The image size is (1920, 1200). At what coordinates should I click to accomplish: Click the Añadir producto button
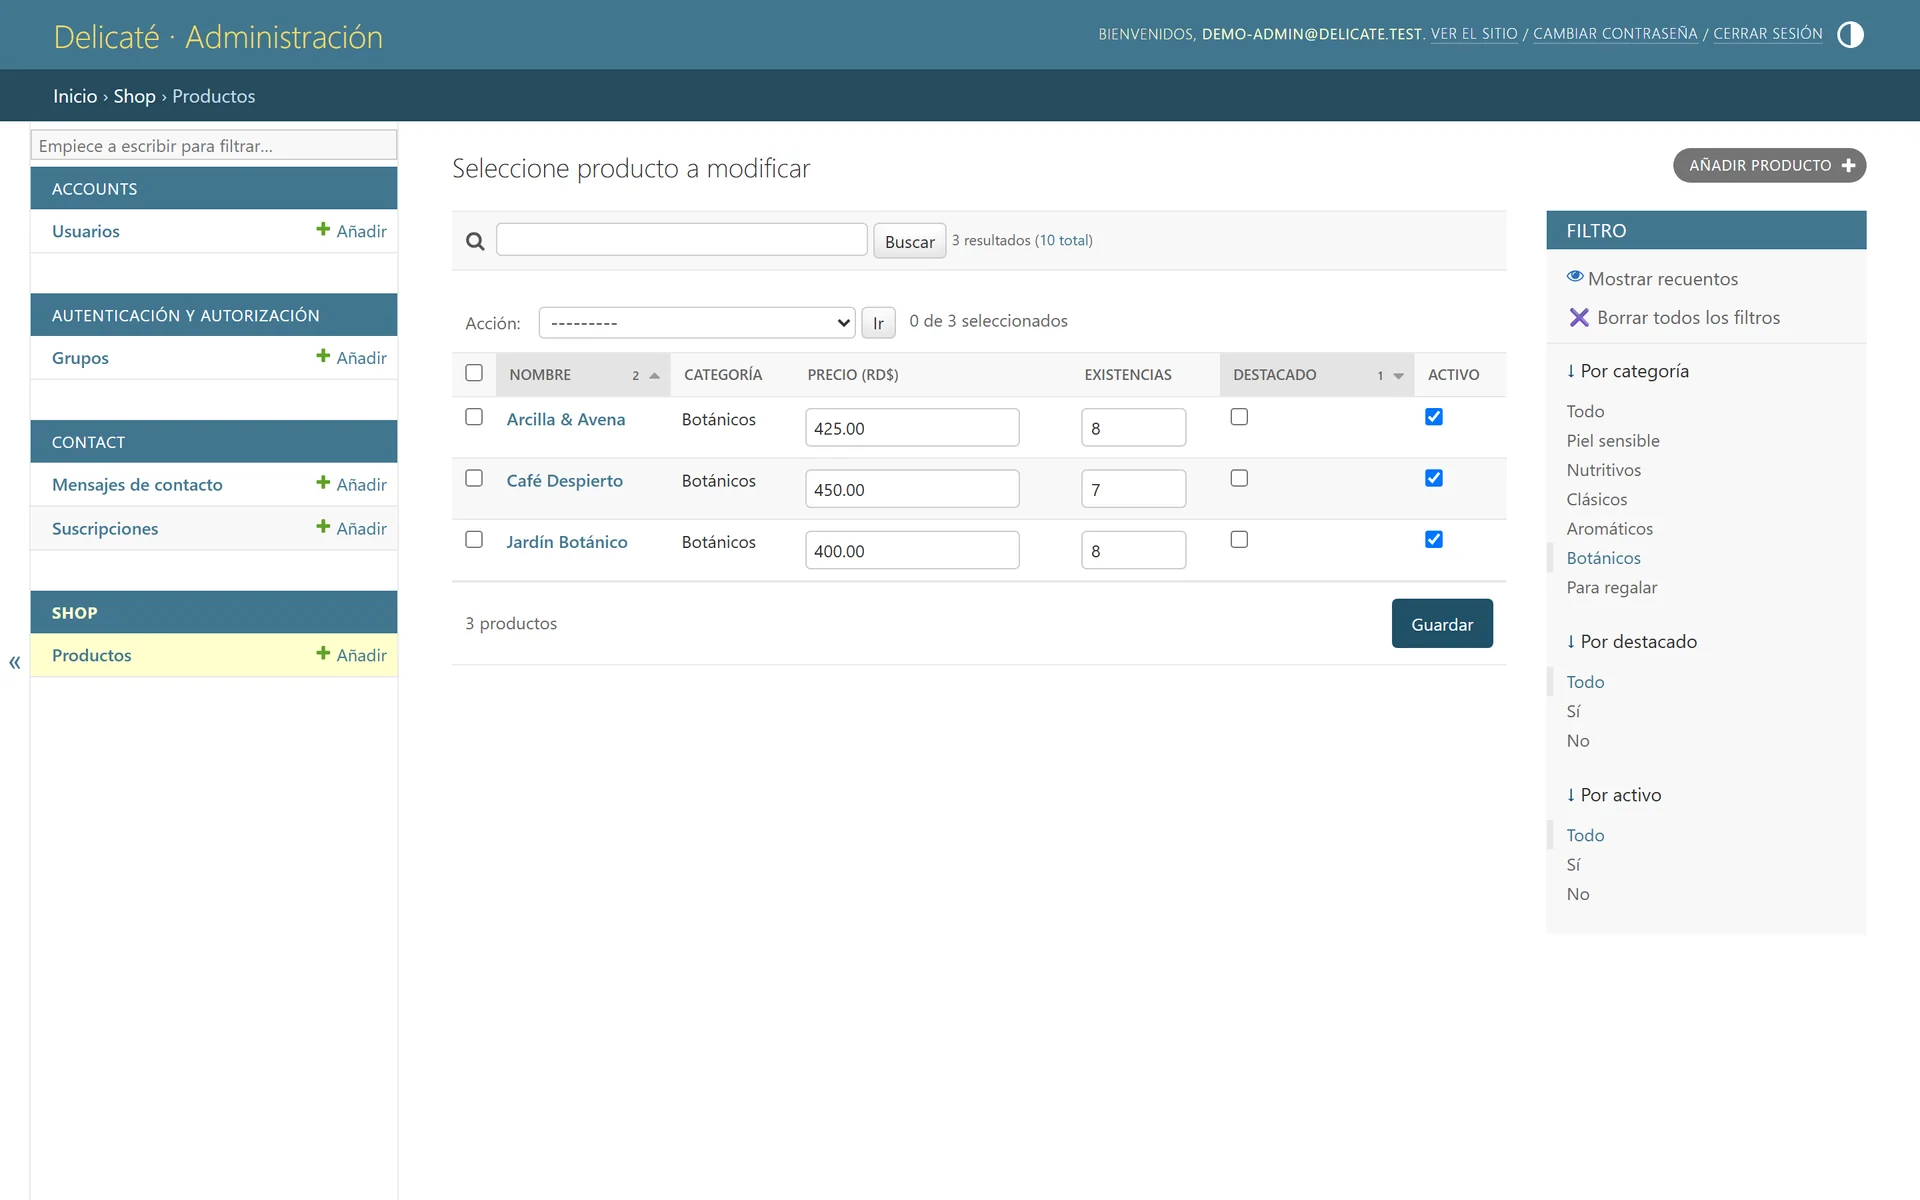(1769, 165)
